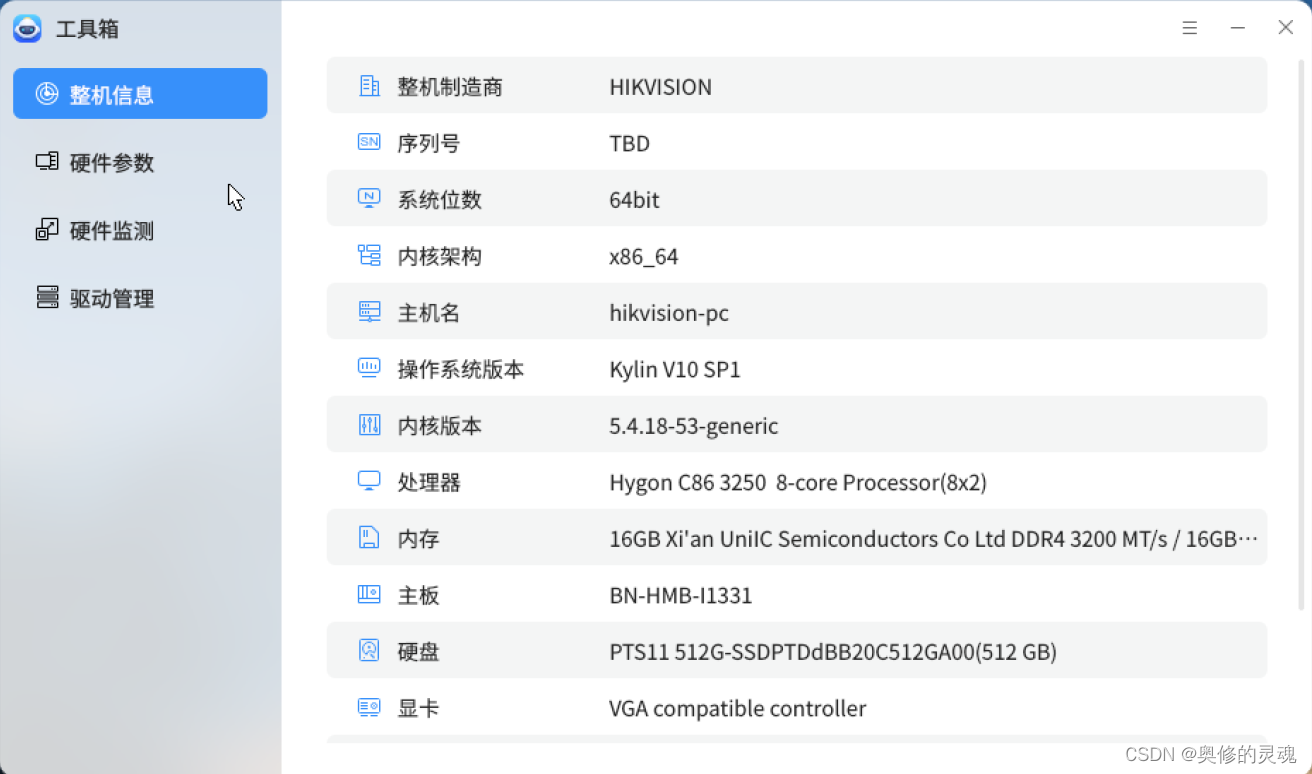Click the 内核架构 label
1312x774 pixels.
click(x=440, y=257)
